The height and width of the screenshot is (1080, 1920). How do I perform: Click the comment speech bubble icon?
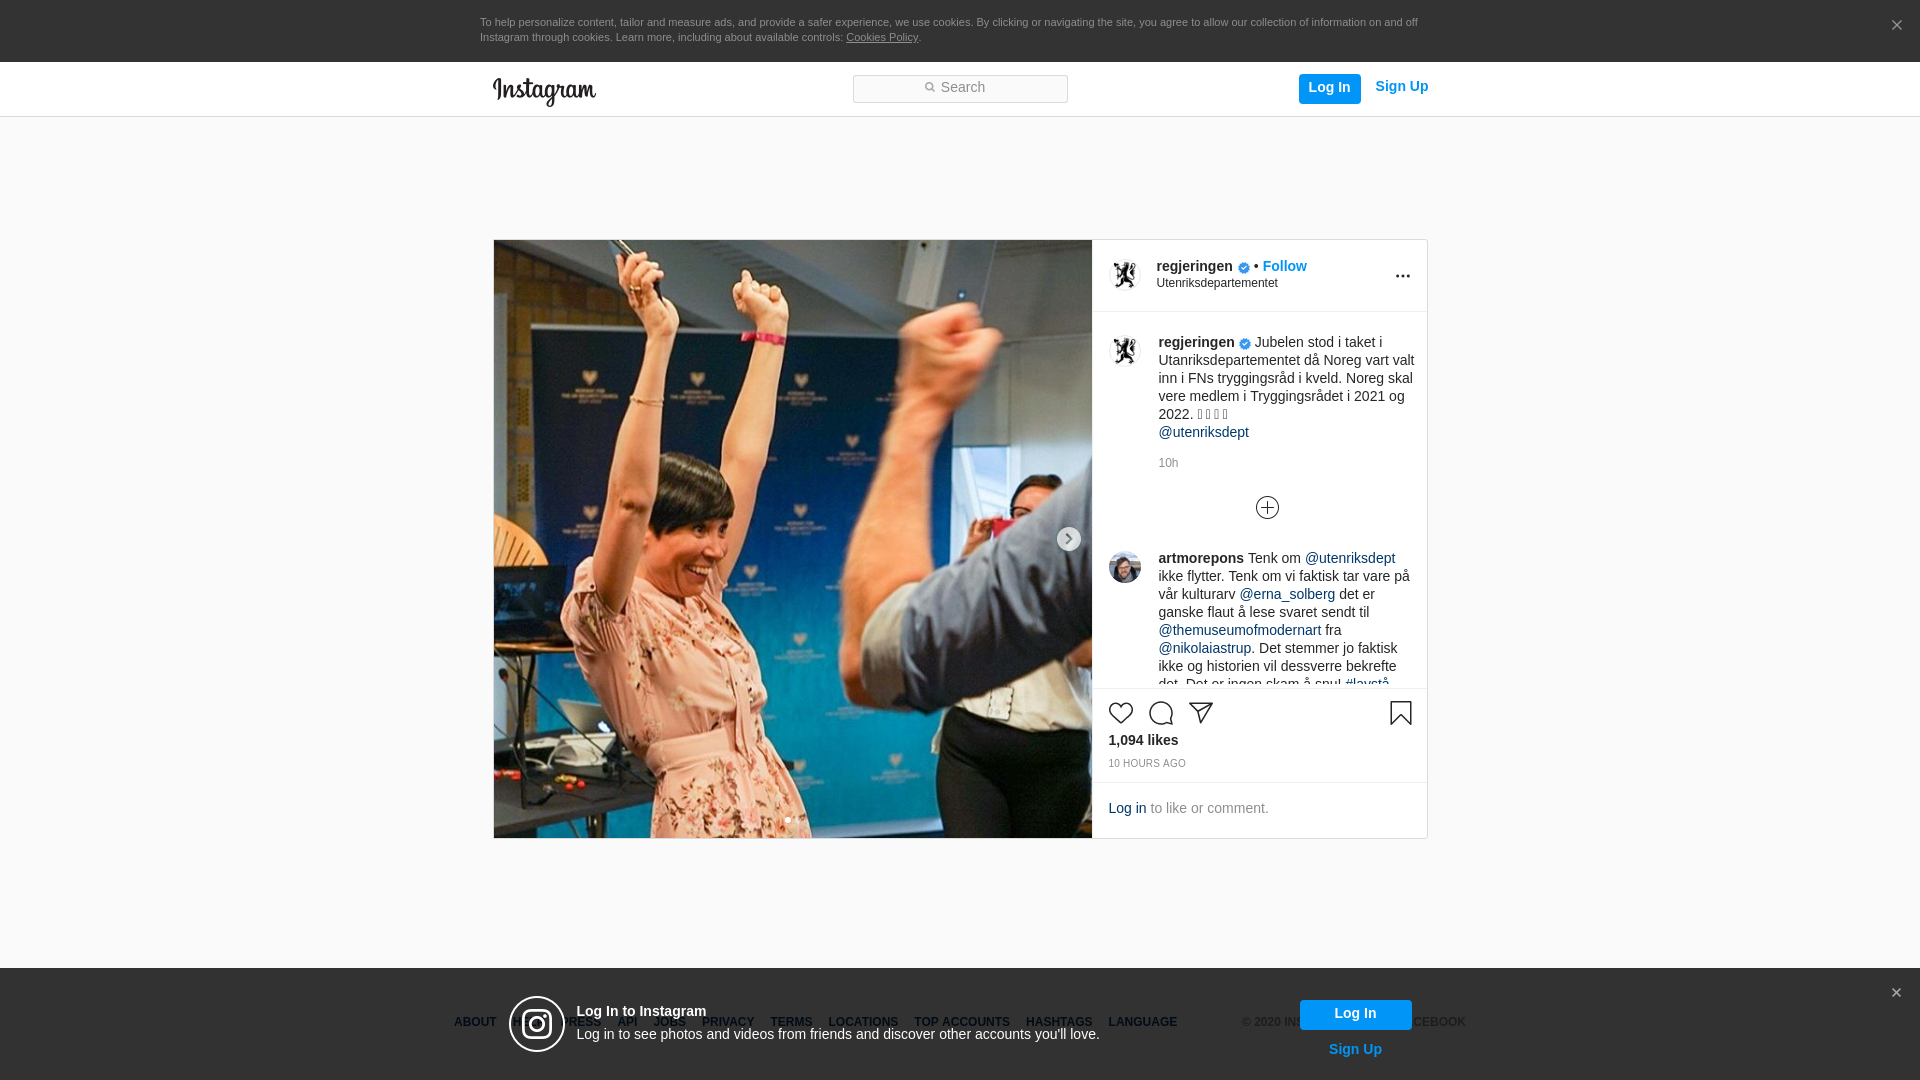tap(1161, 713)
